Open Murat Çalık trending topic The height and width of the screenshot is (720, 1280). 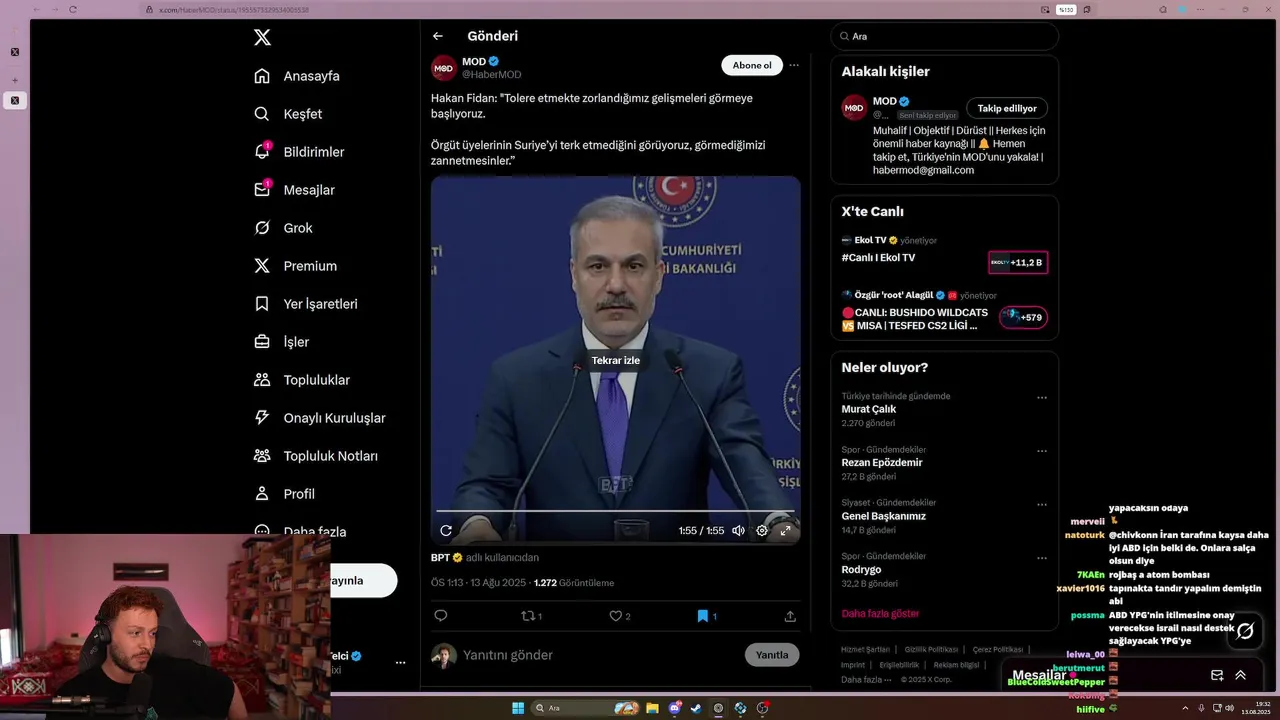coord(869,409)
